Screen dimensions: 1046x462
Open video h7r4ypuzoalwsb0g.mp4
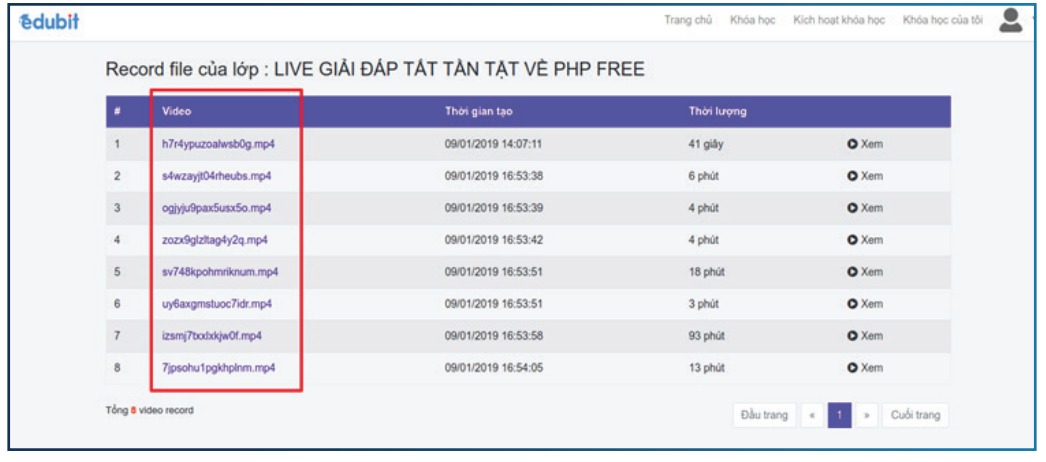(x=218, y=144)
